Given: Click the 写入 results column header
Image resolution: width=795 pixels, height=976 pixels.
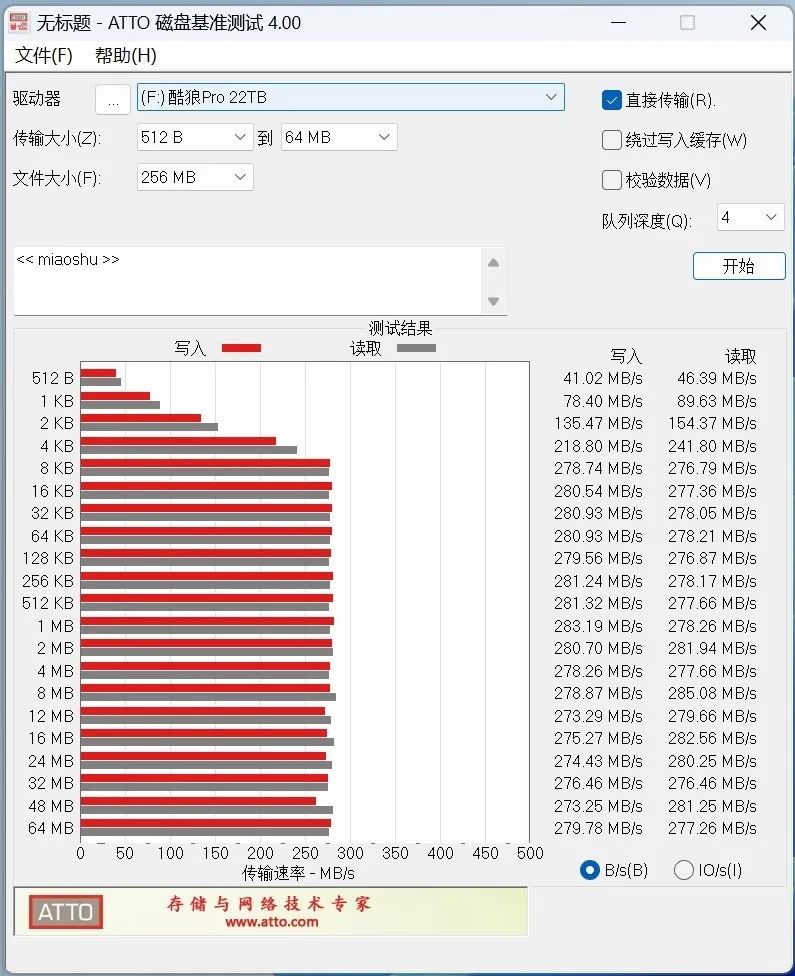Looking at the screenshot, I should pos(626,356).
